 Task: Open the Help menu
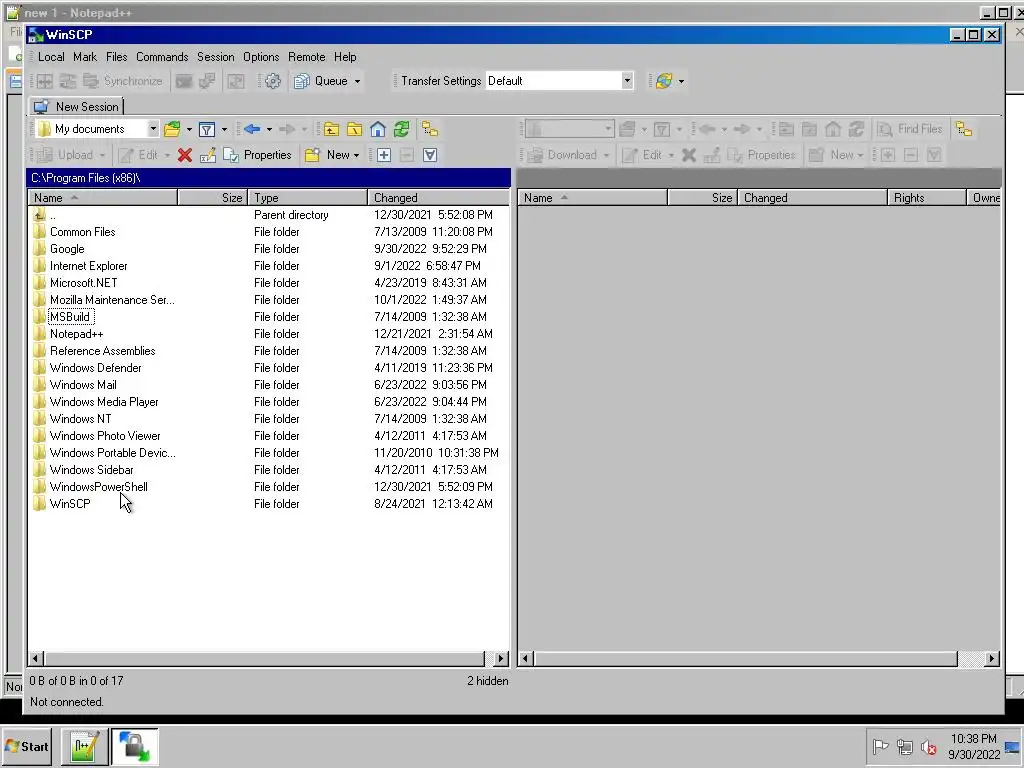pyautogui.click(x=345, y=57)
